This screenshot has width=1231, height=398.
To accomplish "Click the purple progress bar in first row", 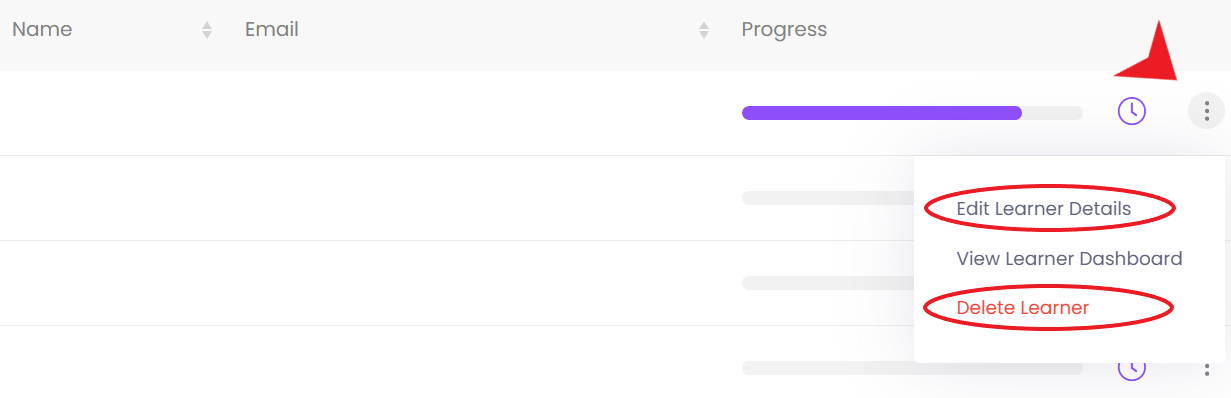I will [x=912, y=113].
